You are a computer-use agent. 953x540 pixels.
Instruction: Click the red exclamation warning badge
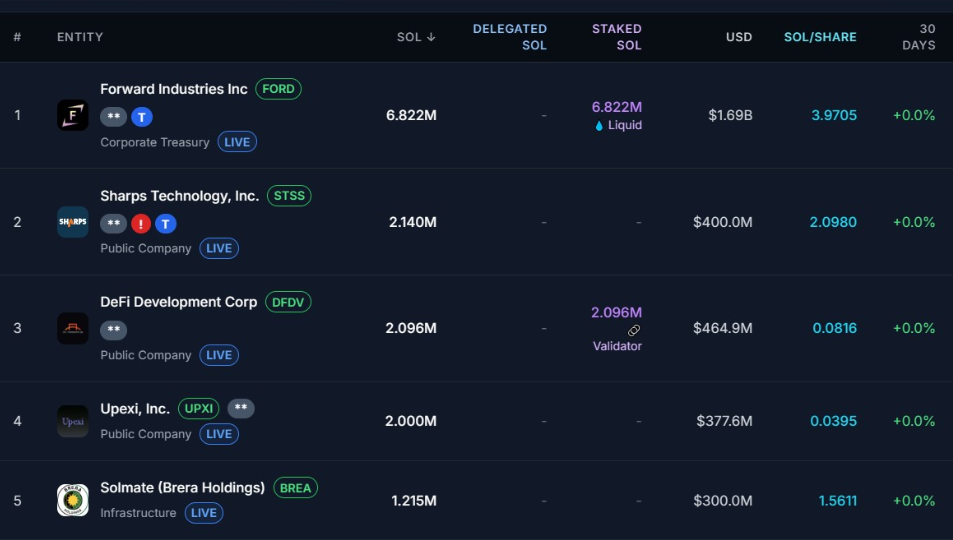click(141, 223)
